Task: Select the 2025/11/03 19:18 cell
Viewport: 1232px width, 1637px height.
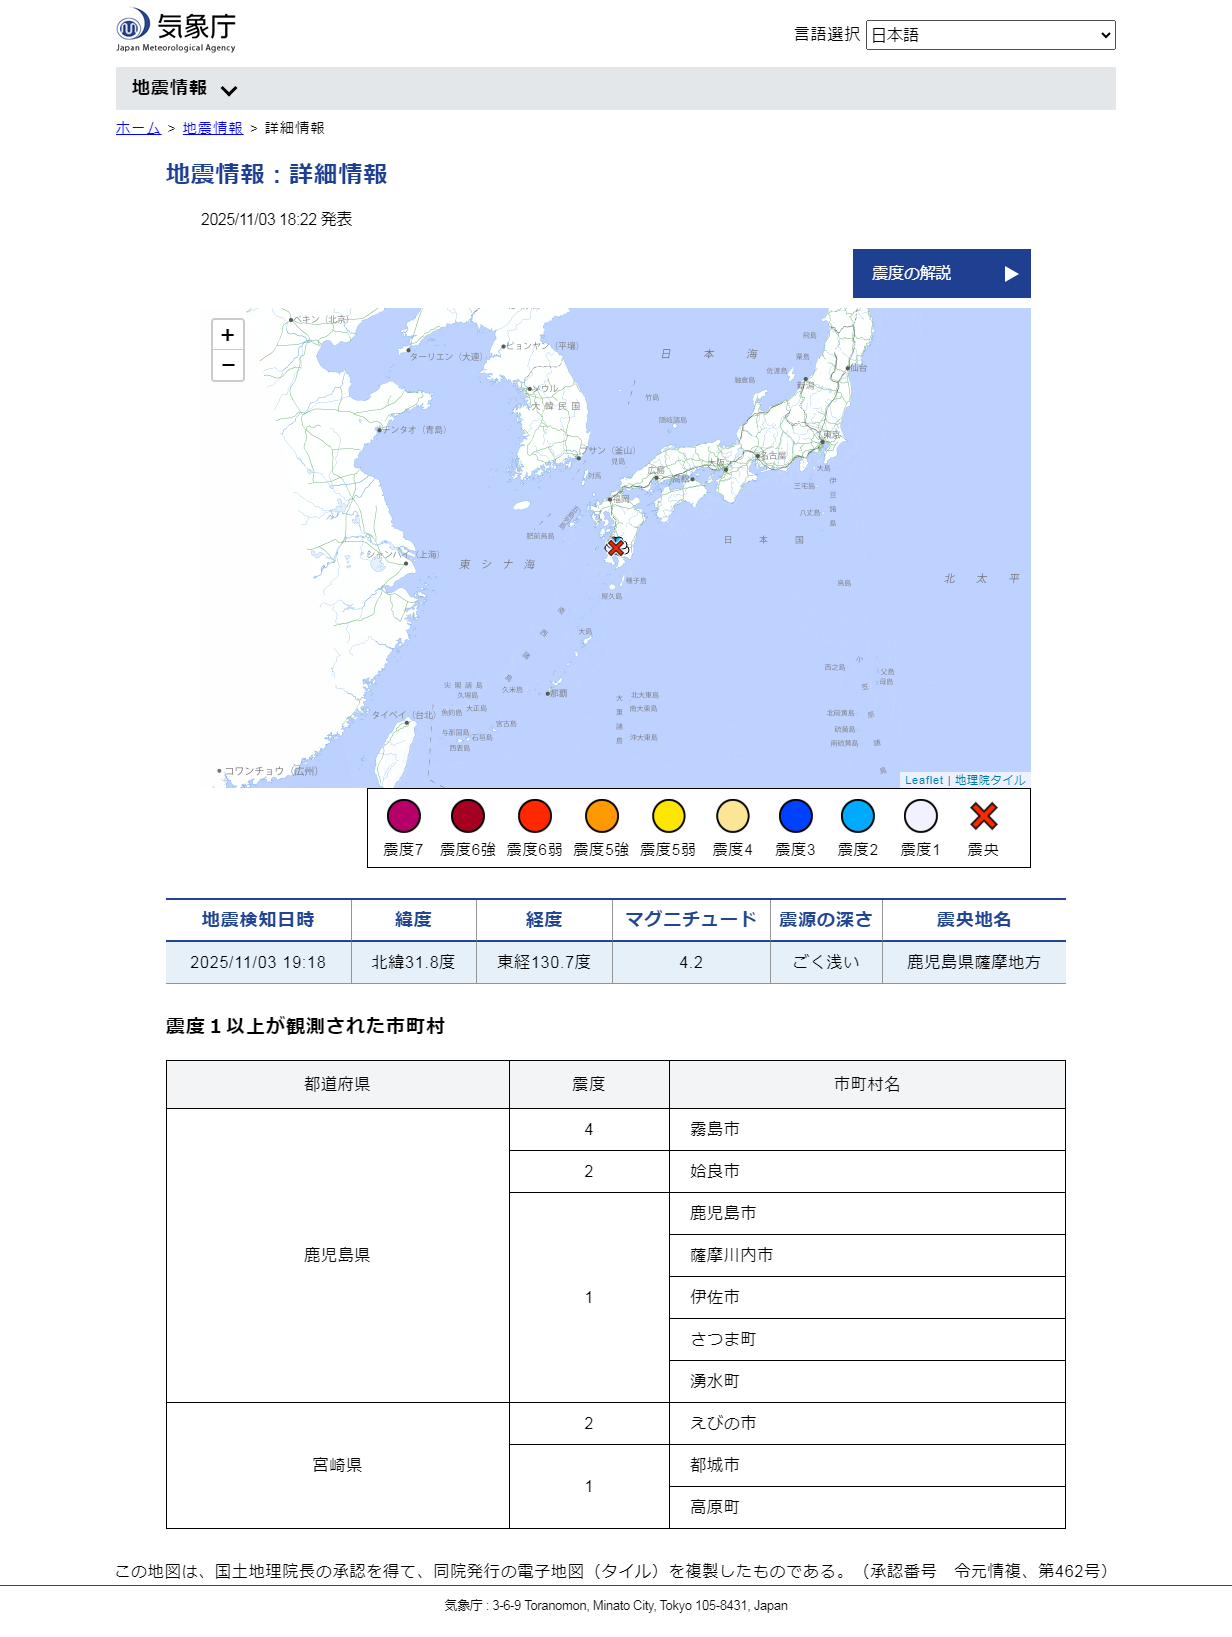Action: [x=258, y=962]
